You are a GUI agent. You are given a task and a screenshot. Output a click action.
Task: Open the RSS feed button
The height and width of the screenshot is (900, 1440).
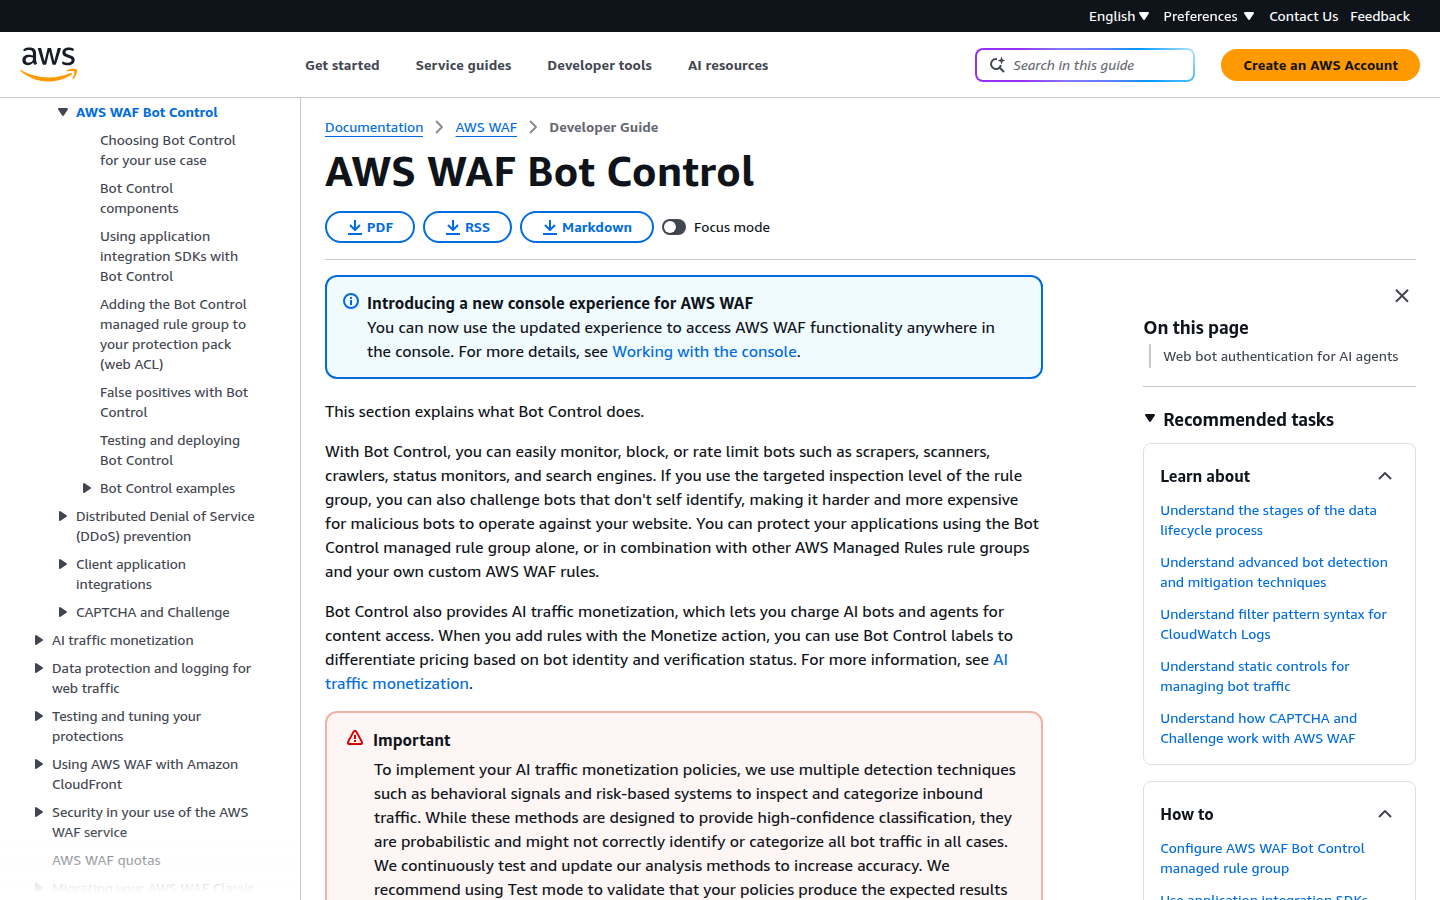point(467,227)
